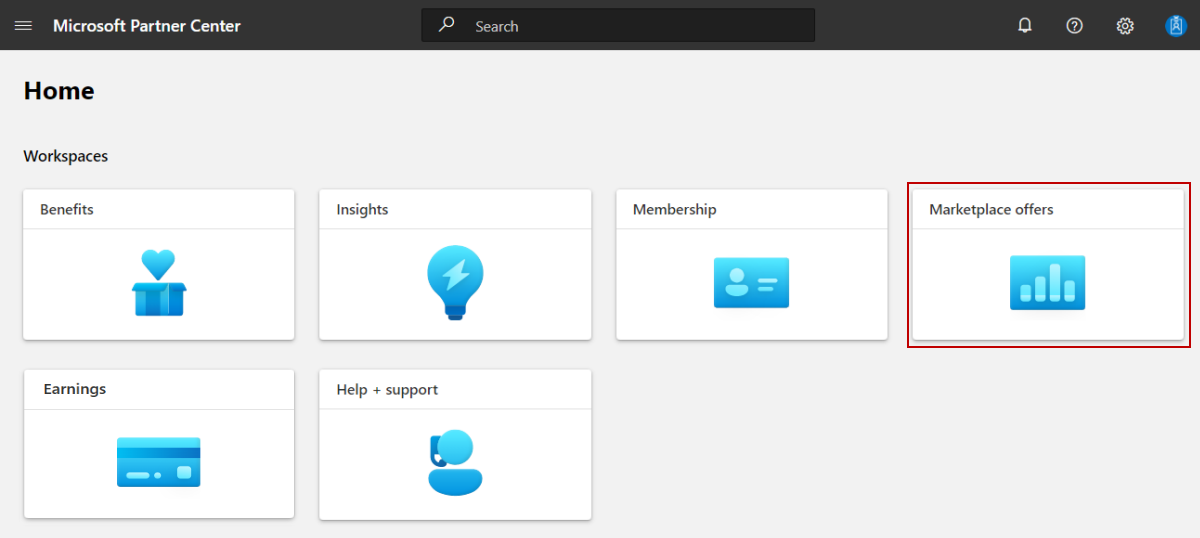The image size is (1200, 538).
Task: Click the Help + support headset icon
Action: tap(455, 462)
